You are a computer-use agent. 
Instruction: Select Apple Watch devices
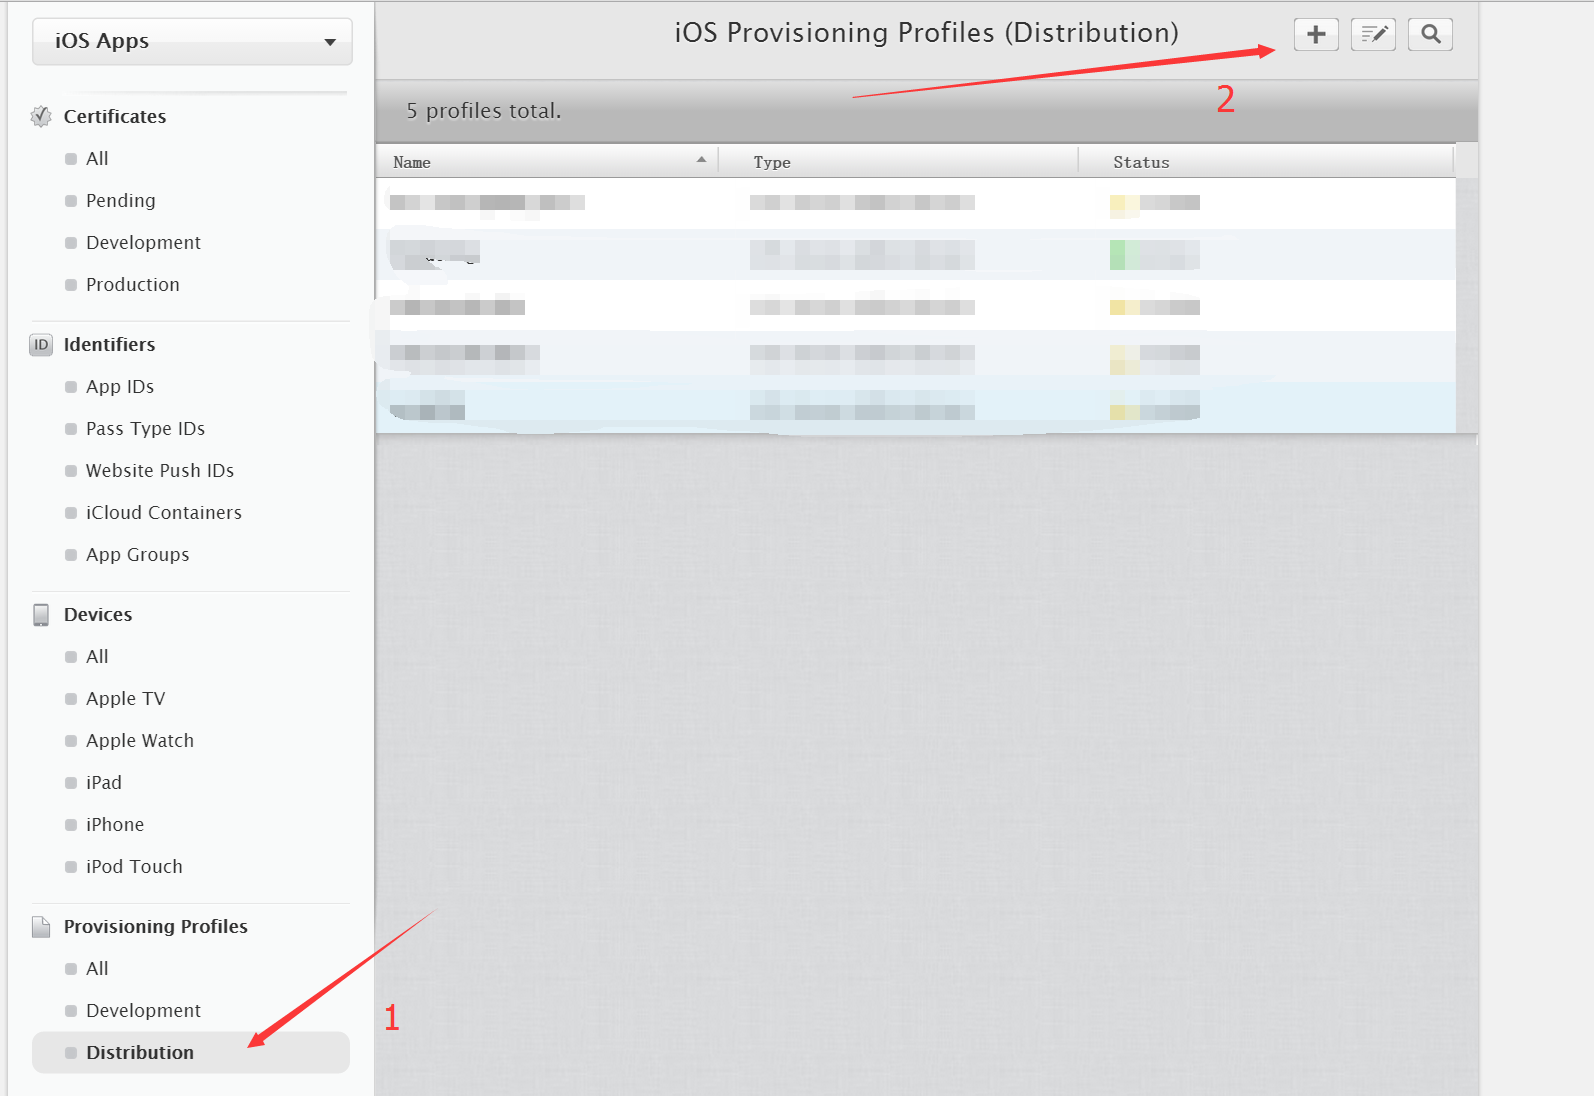pyautogui.click(x=140, y=741)
